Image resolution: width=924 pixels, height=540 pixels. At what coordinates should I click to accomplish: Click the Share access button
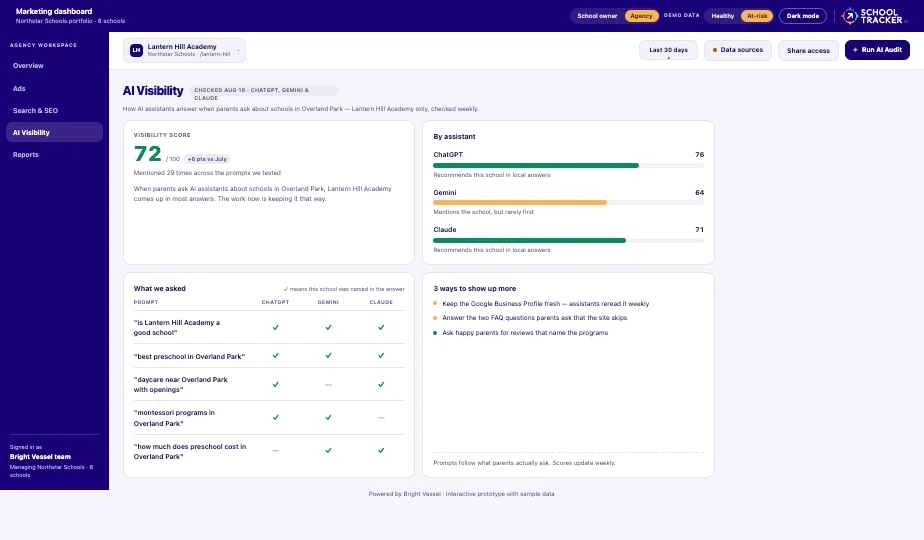808,50
